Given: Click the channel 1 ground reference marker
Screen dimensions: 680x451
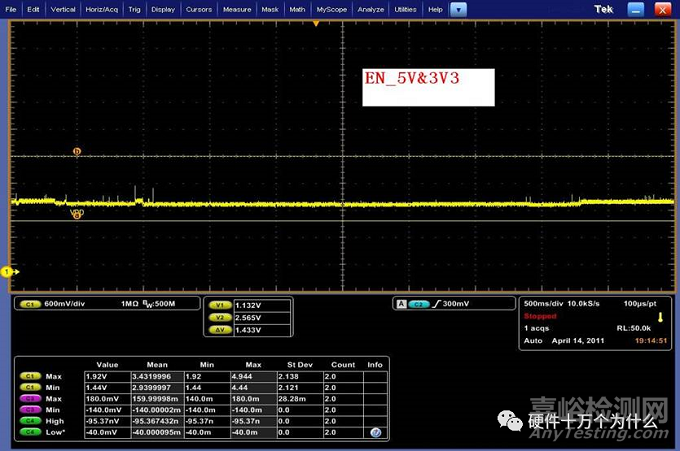Looking at the screenshot, I should coord(8,271).
